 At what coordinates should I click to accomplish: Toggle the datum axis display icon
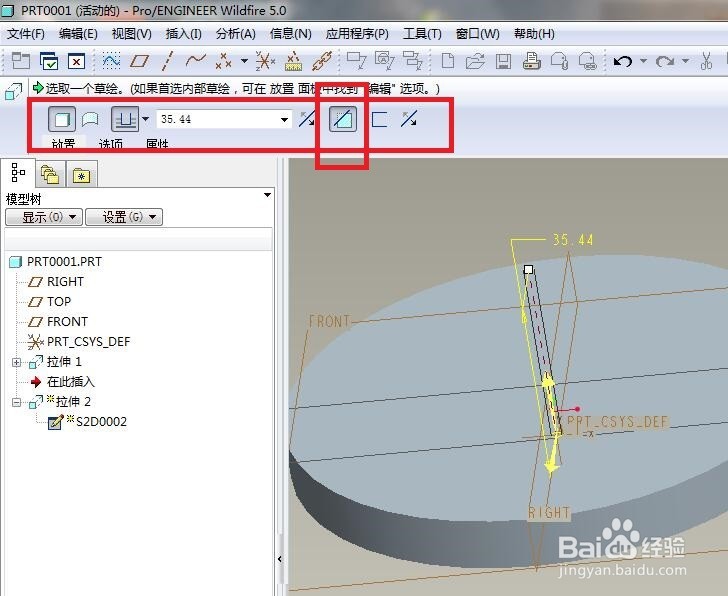168,61
